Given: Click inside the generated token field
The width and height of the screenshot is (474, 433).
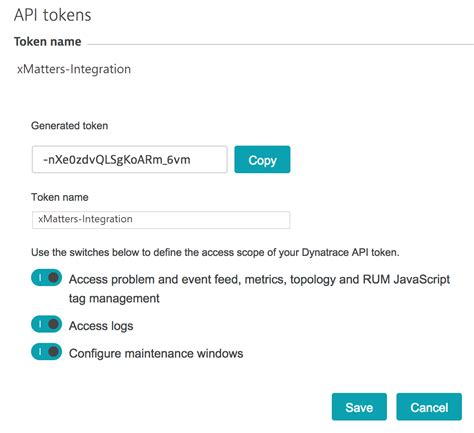Looking at the screenshot, I should coord(130,160).
